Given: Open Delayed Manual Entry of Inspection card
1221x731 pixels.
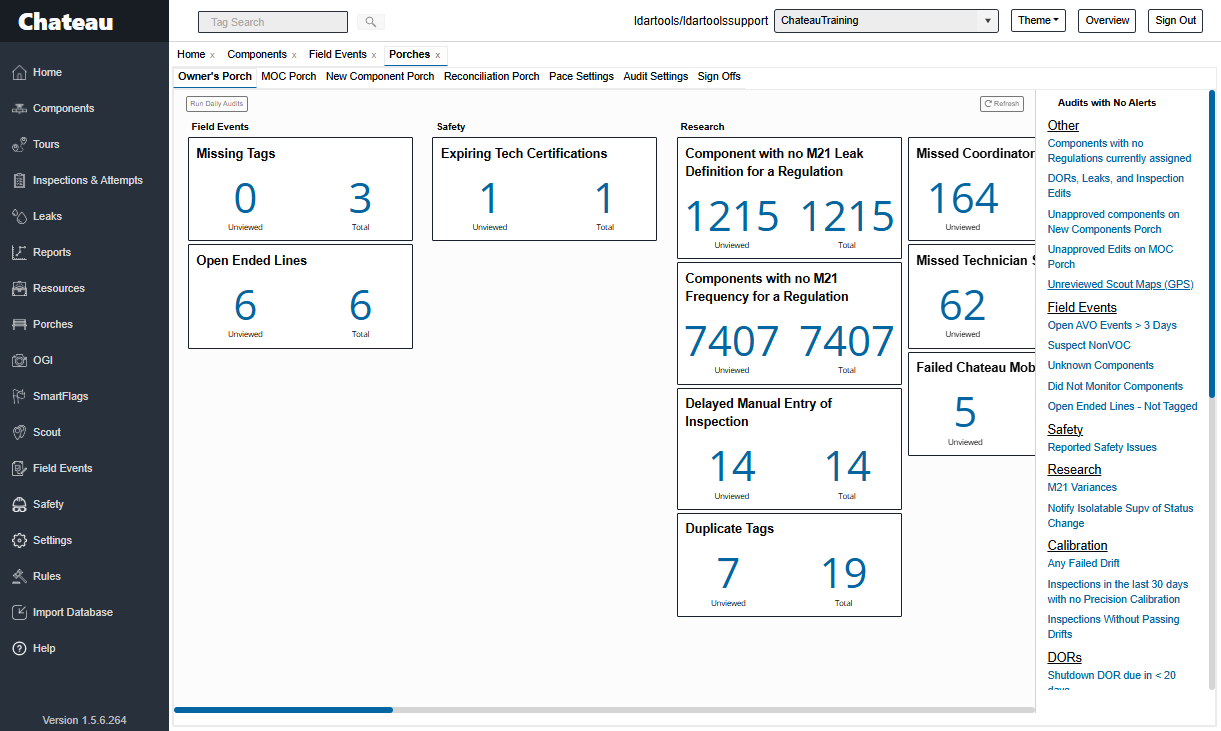Looking at the screenshot, I should tap(789, 449).
